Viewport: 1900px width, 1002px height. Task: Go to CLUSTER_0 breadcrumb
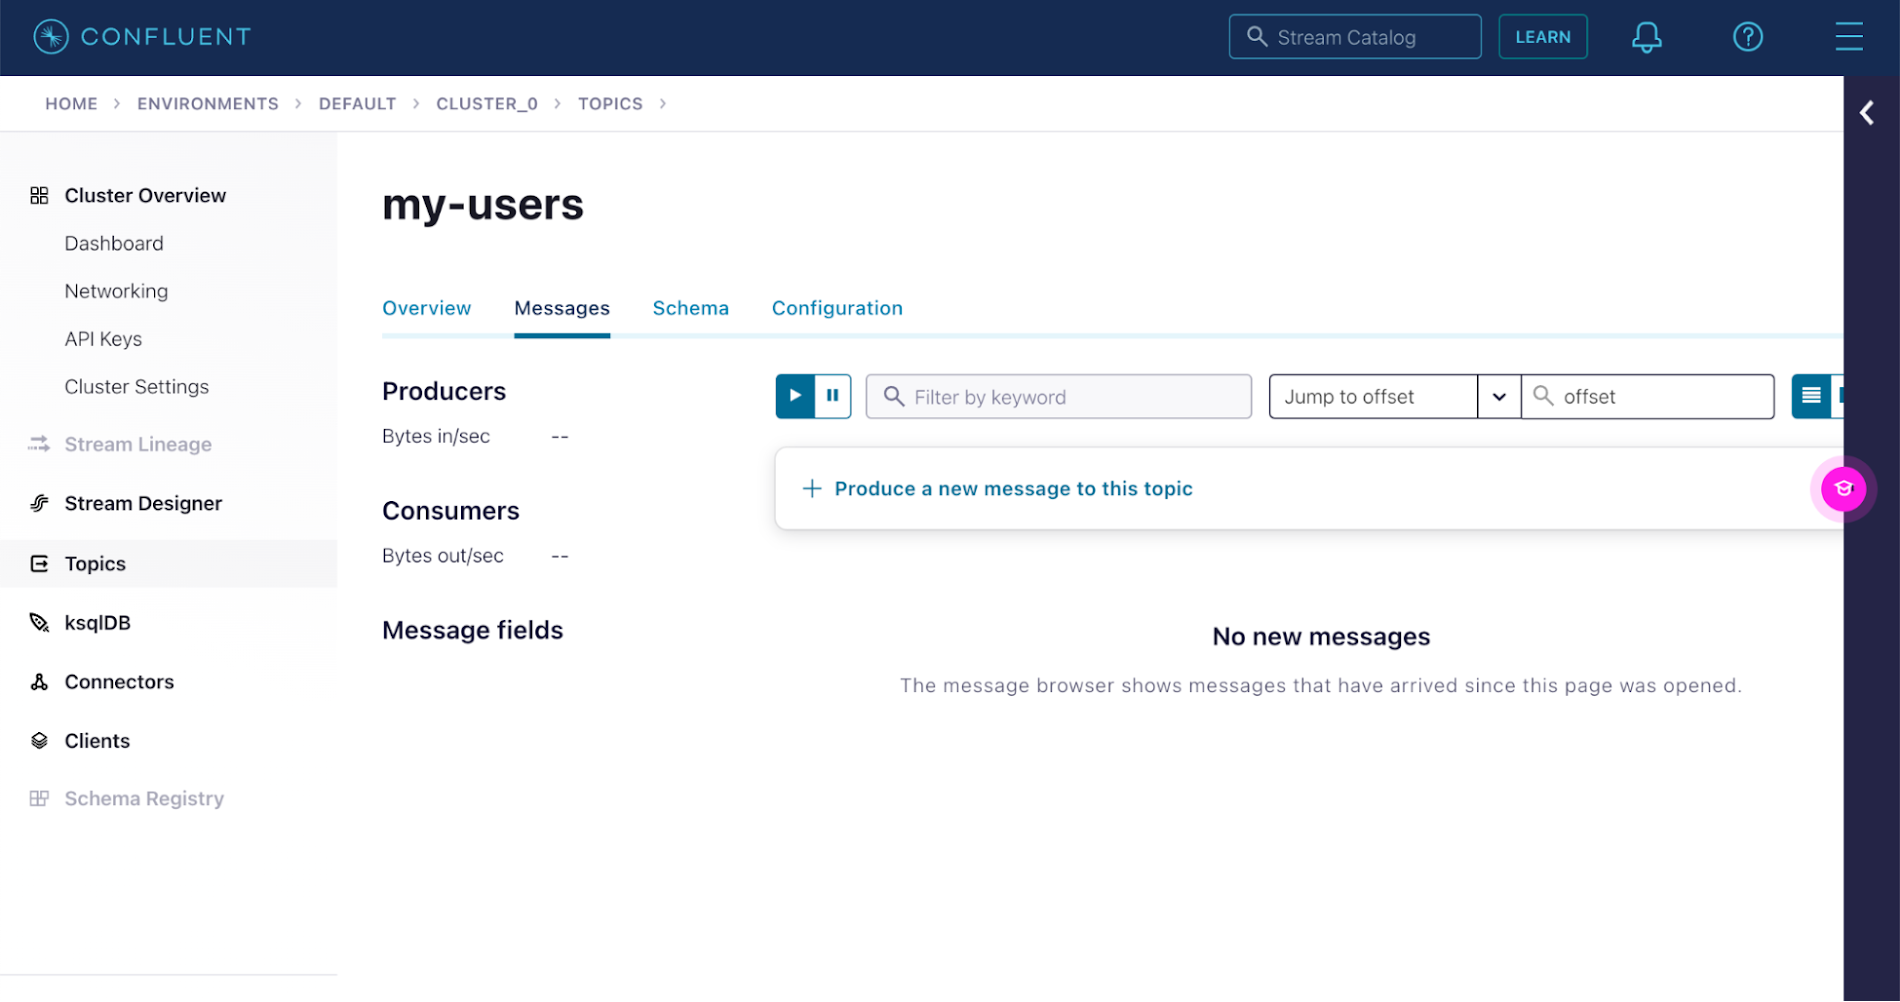pos(487,104)
